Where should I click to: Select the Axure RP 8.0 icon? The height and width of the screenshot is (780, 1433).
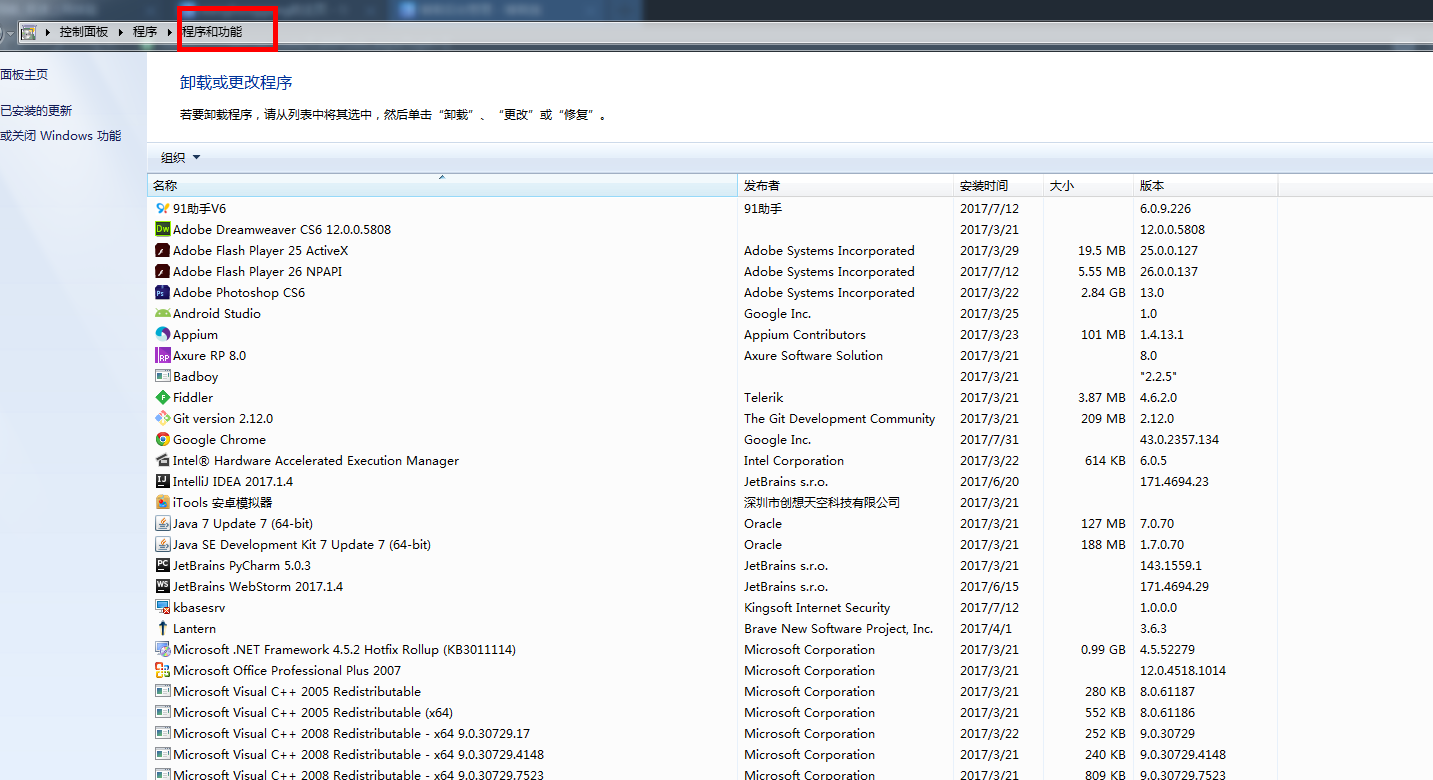163,355
